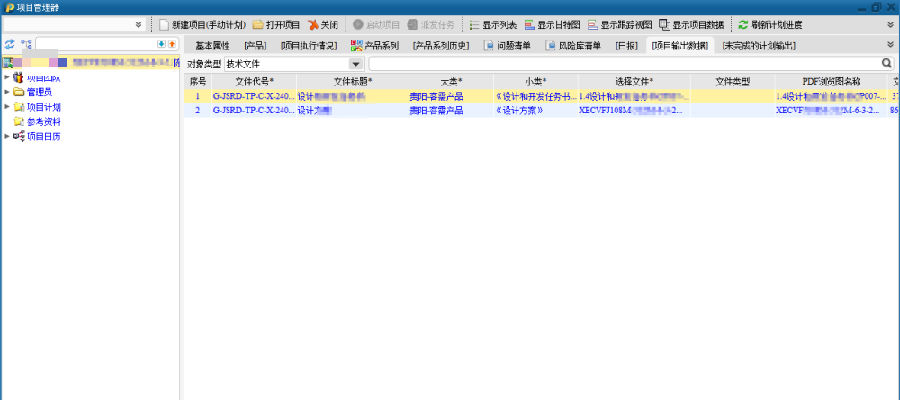Screen dimensions: 900x400
Task: Click the magnifier search icon
Action: point(887,63)
